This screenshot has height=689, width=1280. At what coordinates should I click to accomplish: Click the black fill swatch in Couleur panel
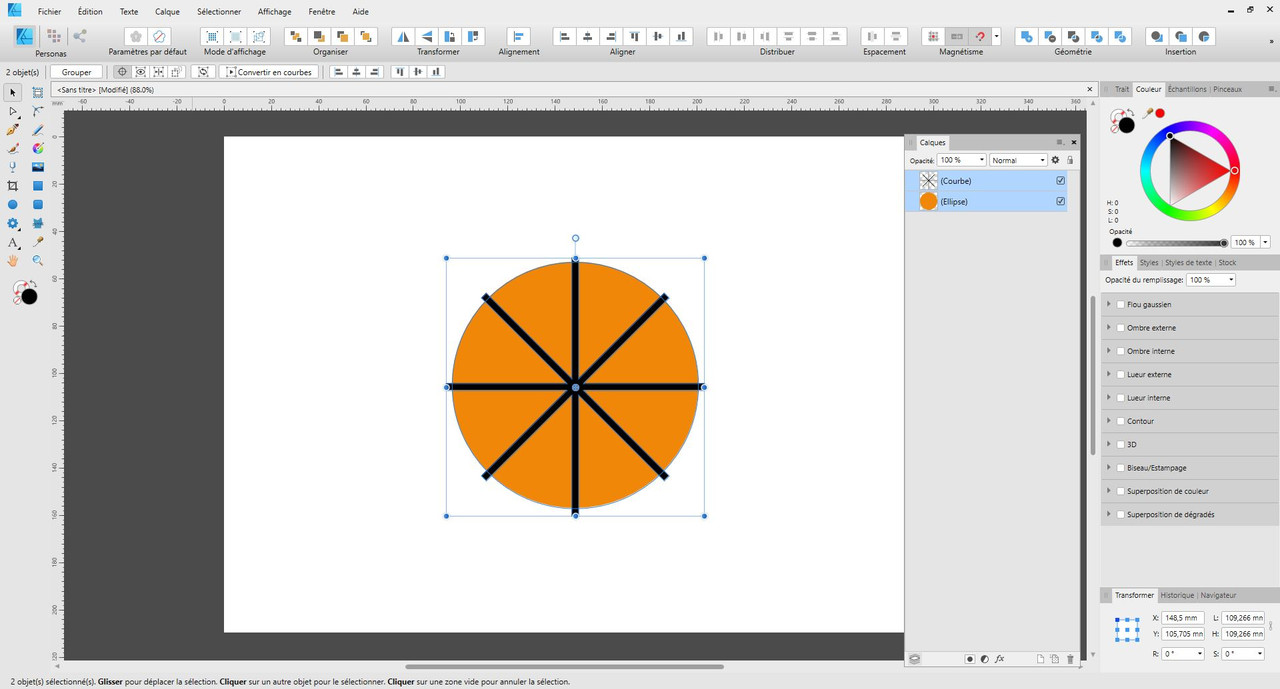tap(1127, 125)
